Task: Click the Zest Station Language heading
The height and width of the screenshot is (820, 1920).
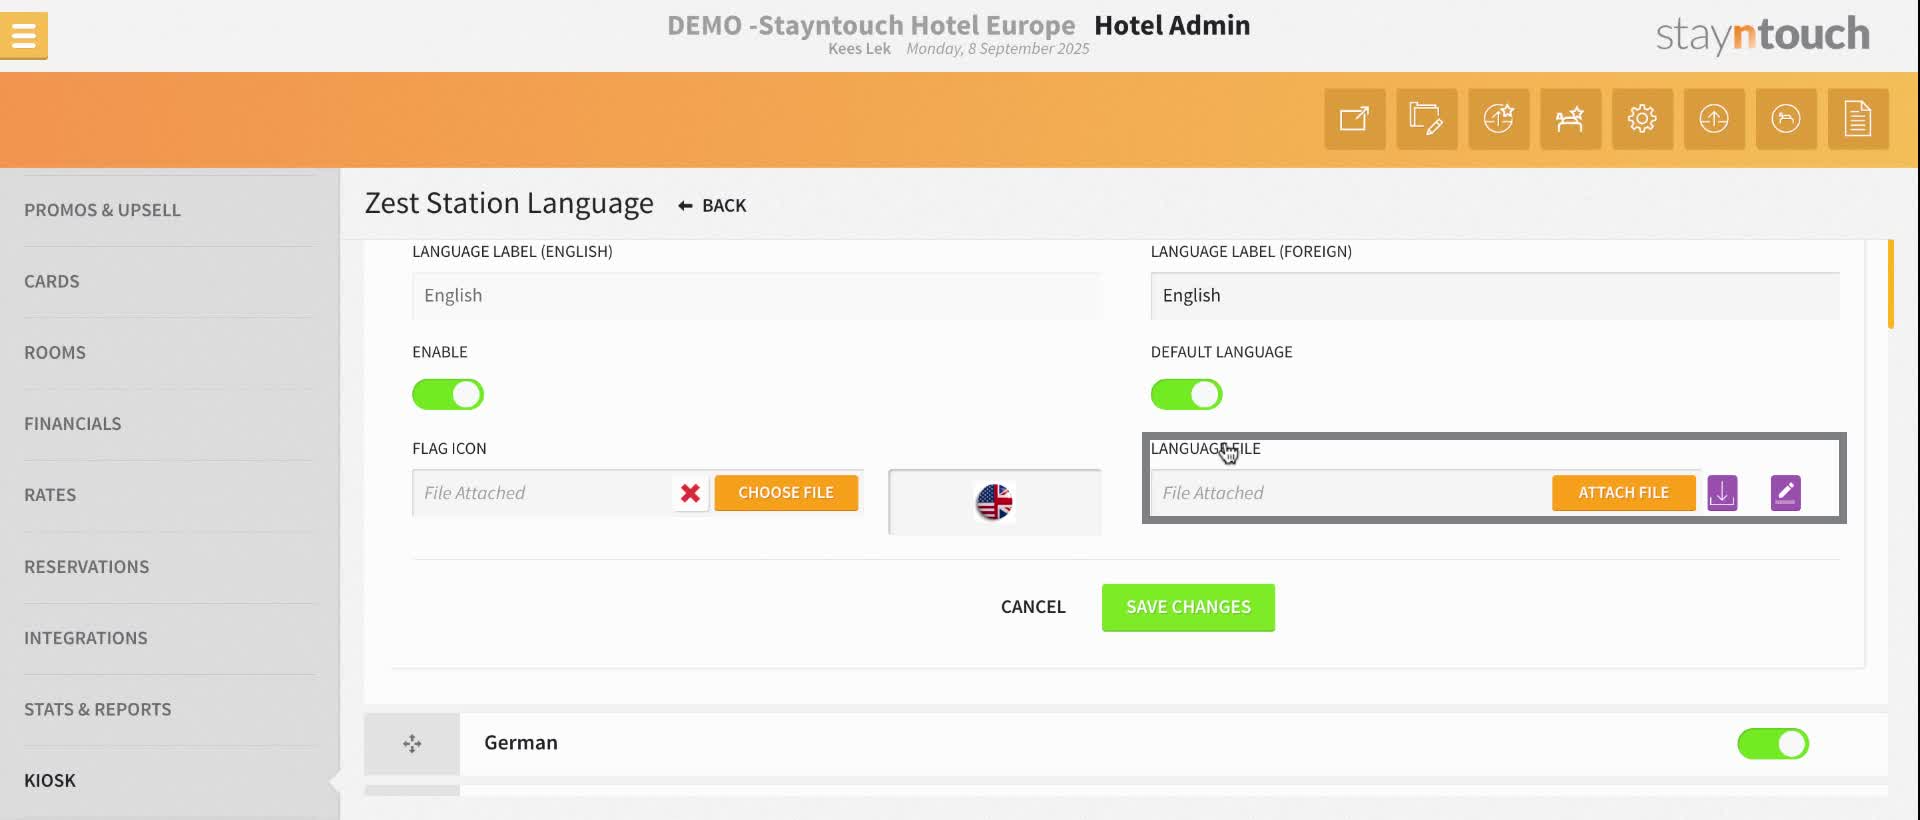Action: point(509,204)
